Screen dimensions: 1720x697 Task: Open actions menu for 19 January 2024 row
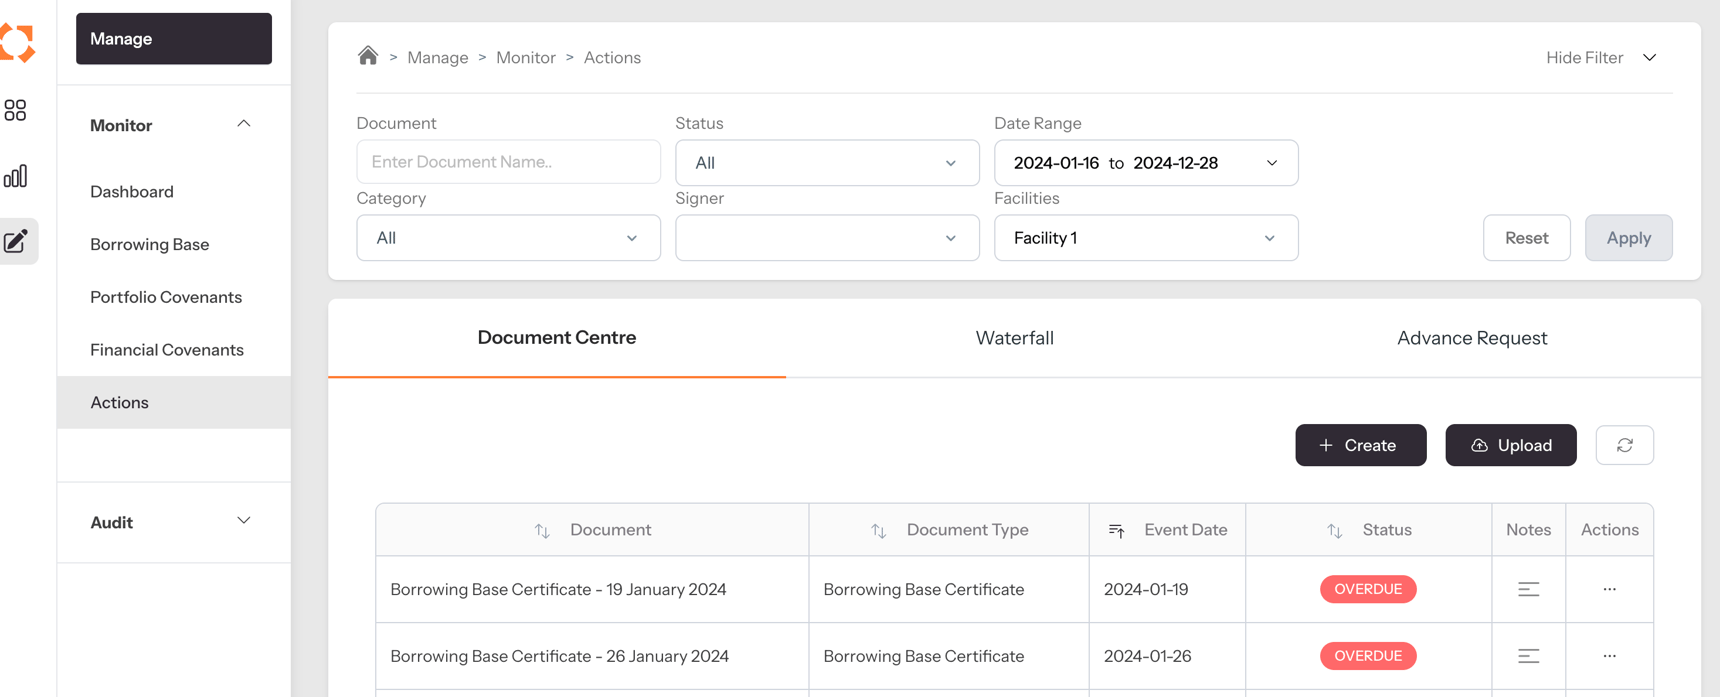1609,589
